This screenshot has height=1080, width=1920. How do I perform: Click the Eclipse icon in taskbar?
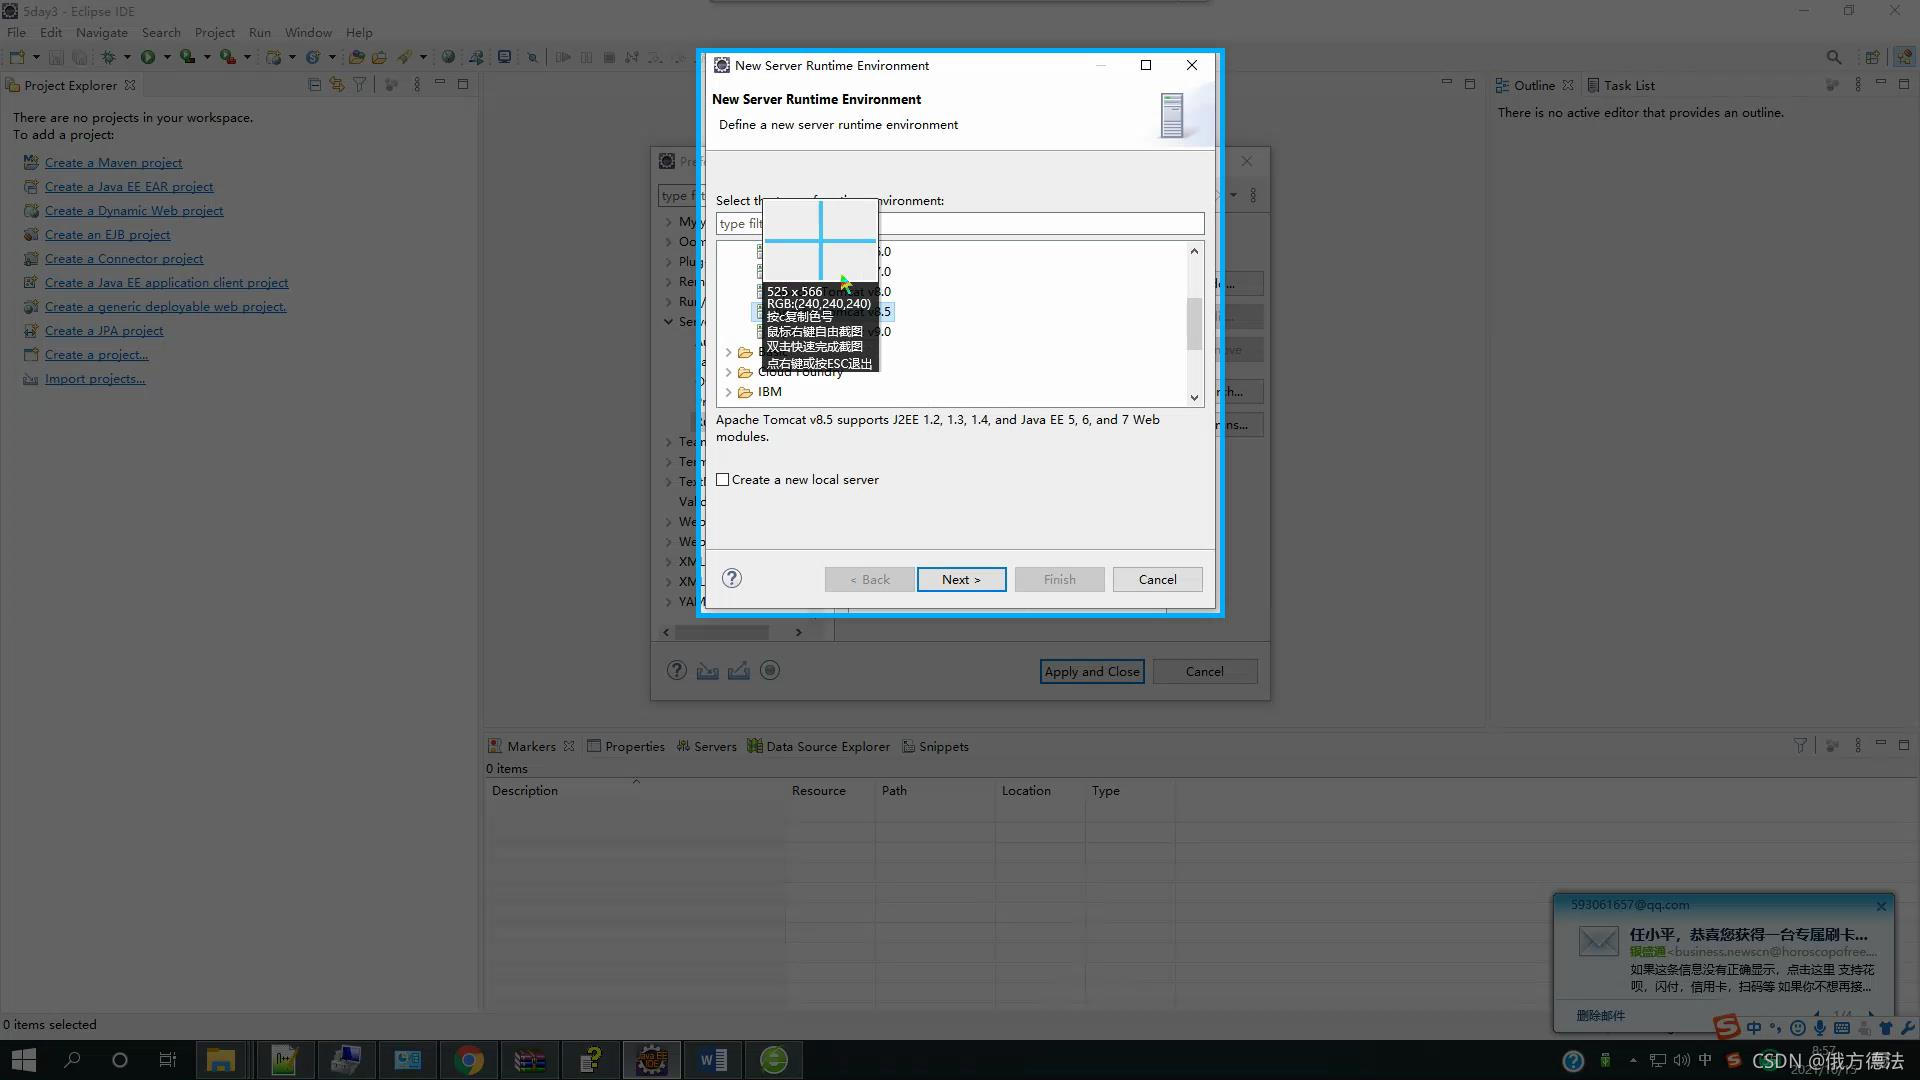pos(652,1060)
